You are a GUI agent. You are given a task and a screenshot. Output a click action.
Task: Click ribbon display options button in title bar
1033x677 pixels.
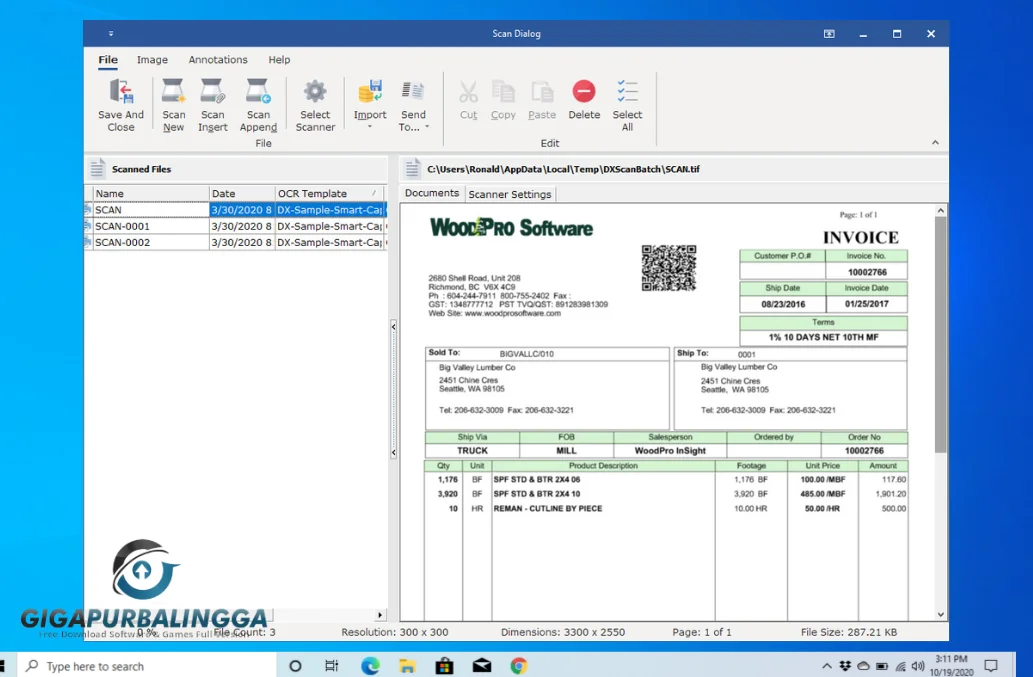coord(829,34)
